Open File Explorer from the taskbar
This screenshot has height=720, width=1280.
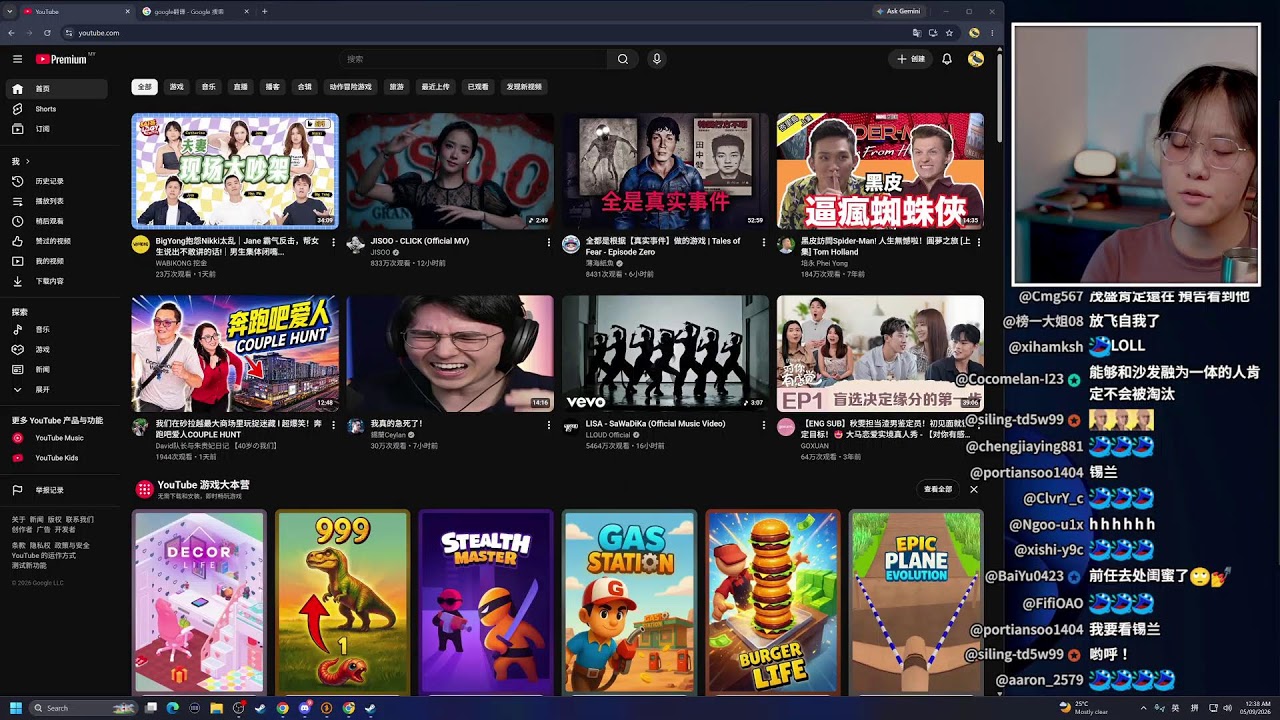(216, 708)
